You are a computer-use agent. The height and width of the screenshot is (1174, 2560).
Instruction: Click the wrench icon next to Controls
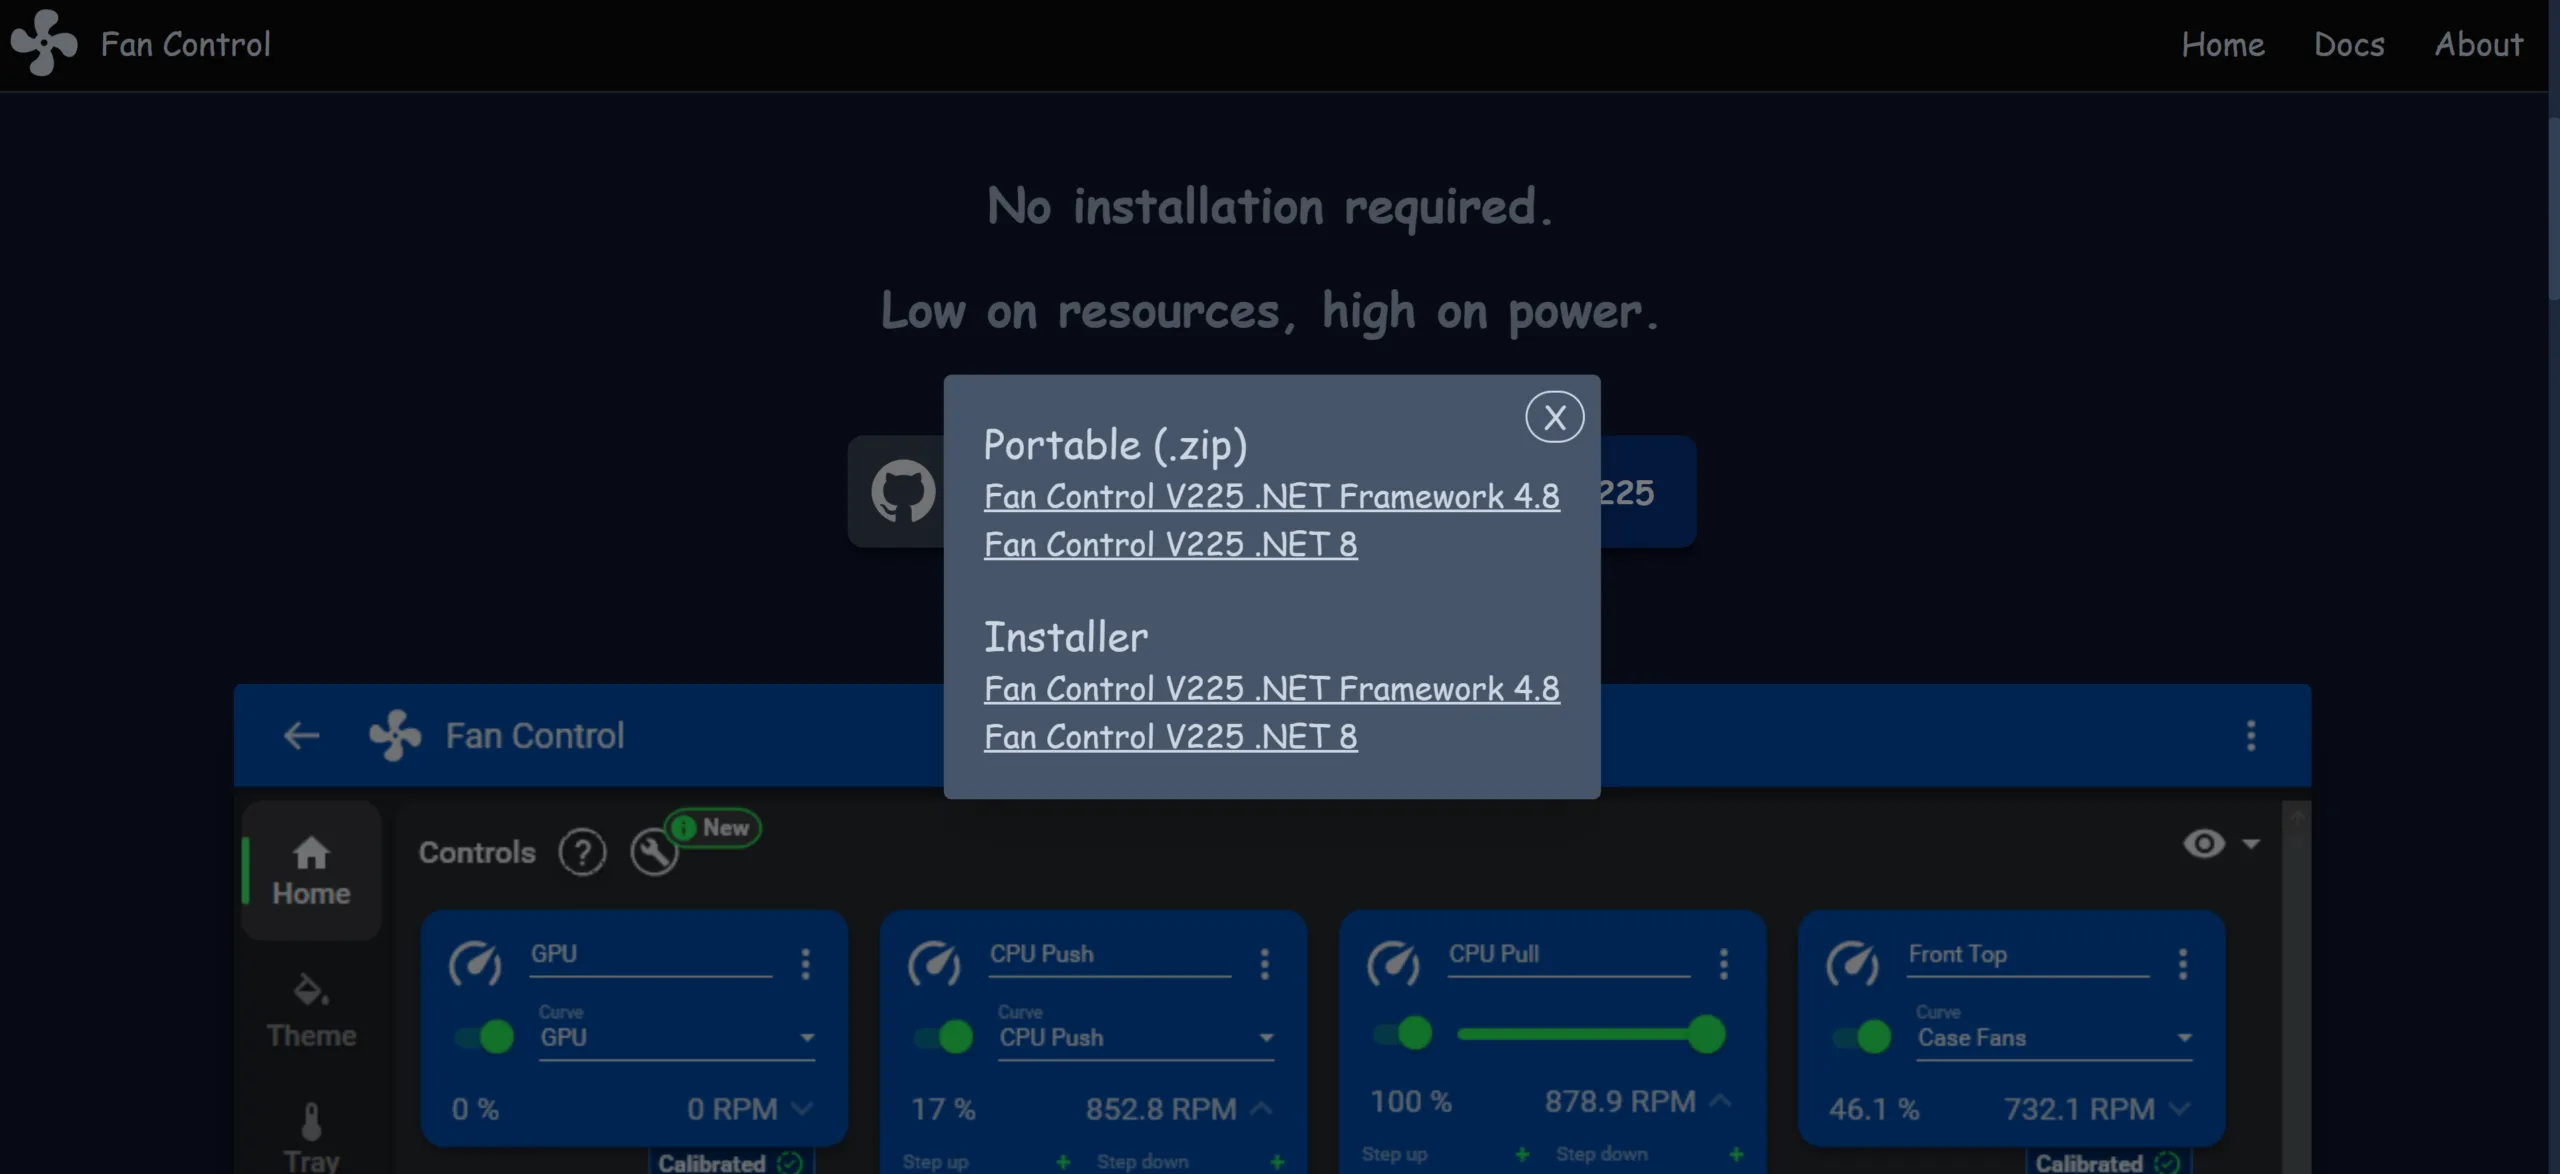tap(653, 853)
